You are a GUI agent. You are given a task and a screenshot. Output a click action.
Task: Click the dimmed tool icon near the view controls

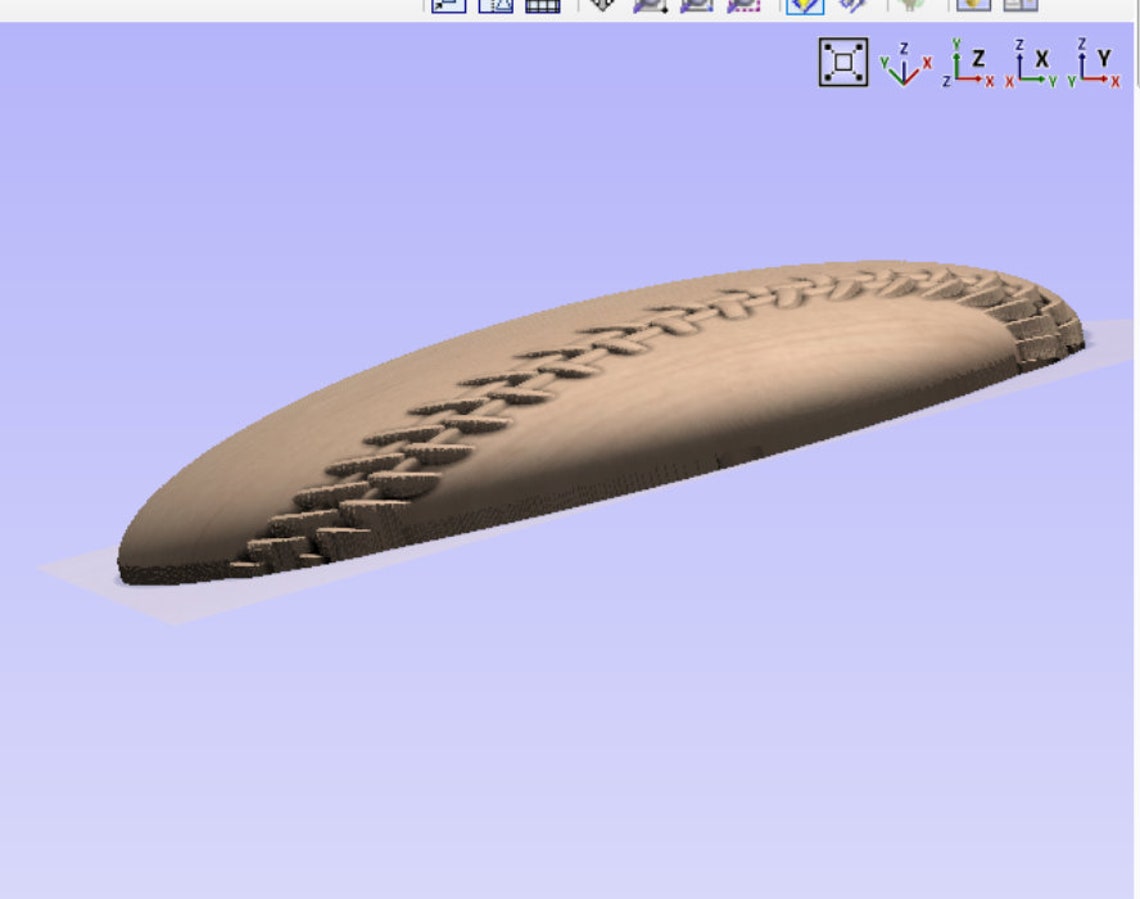(905, 6)
